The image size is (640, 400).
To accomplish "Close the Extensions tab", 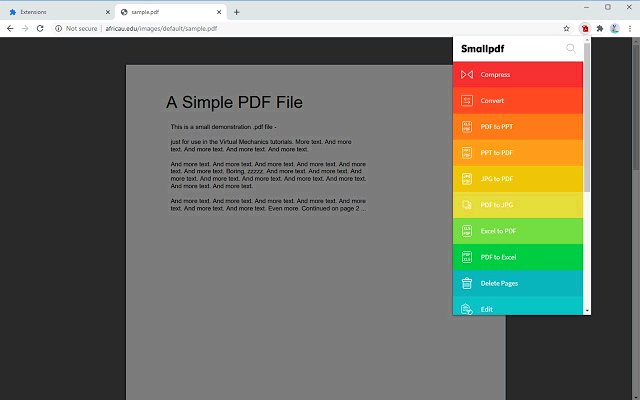I will coord(108,12).
